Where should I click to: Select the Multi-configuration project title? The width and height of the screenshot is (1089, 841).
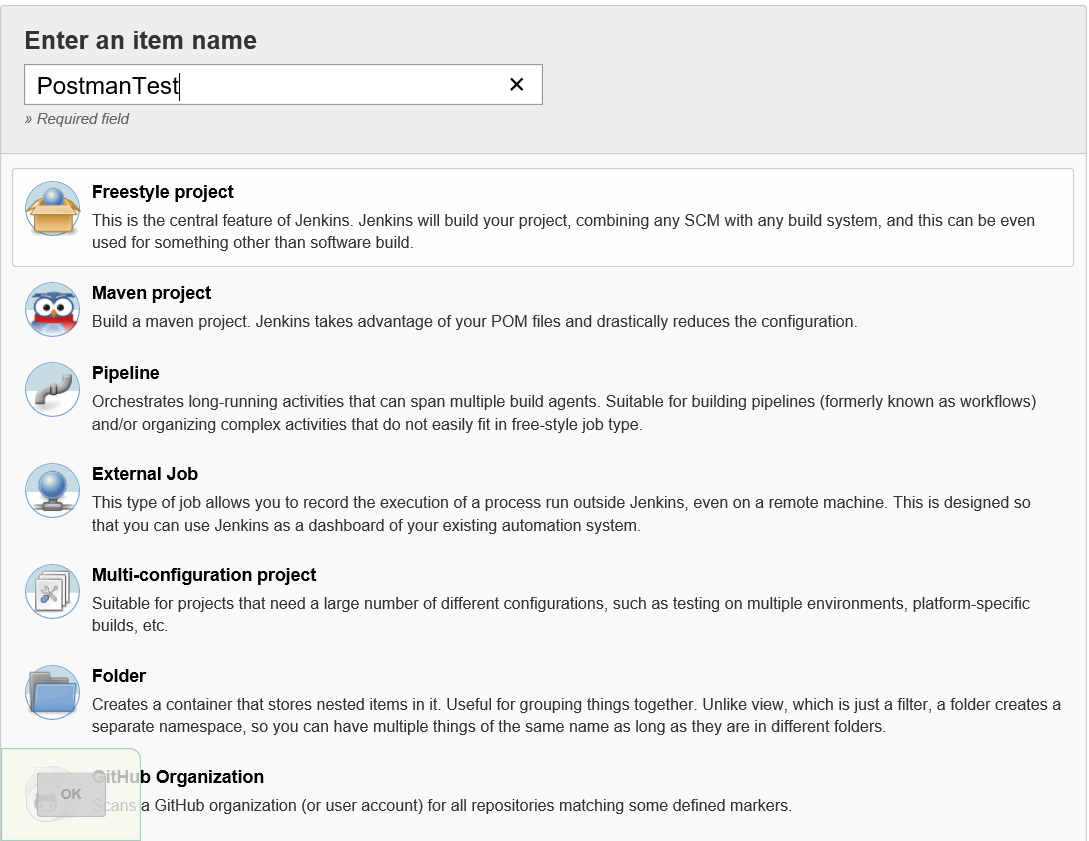[204, 575]
